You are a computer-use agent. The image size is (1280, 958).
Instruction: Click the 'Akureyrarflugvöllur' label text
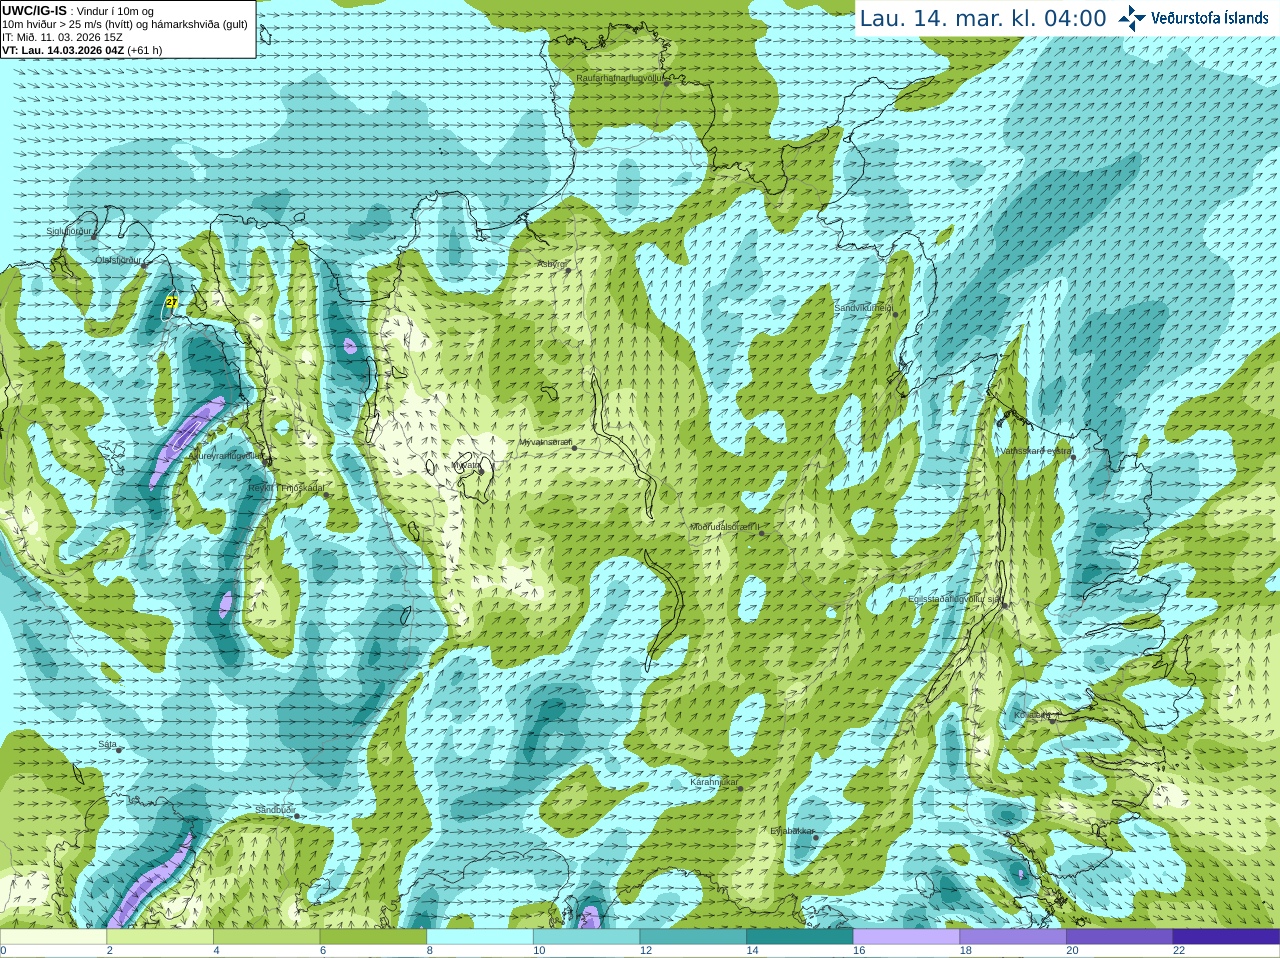[227, 455]
